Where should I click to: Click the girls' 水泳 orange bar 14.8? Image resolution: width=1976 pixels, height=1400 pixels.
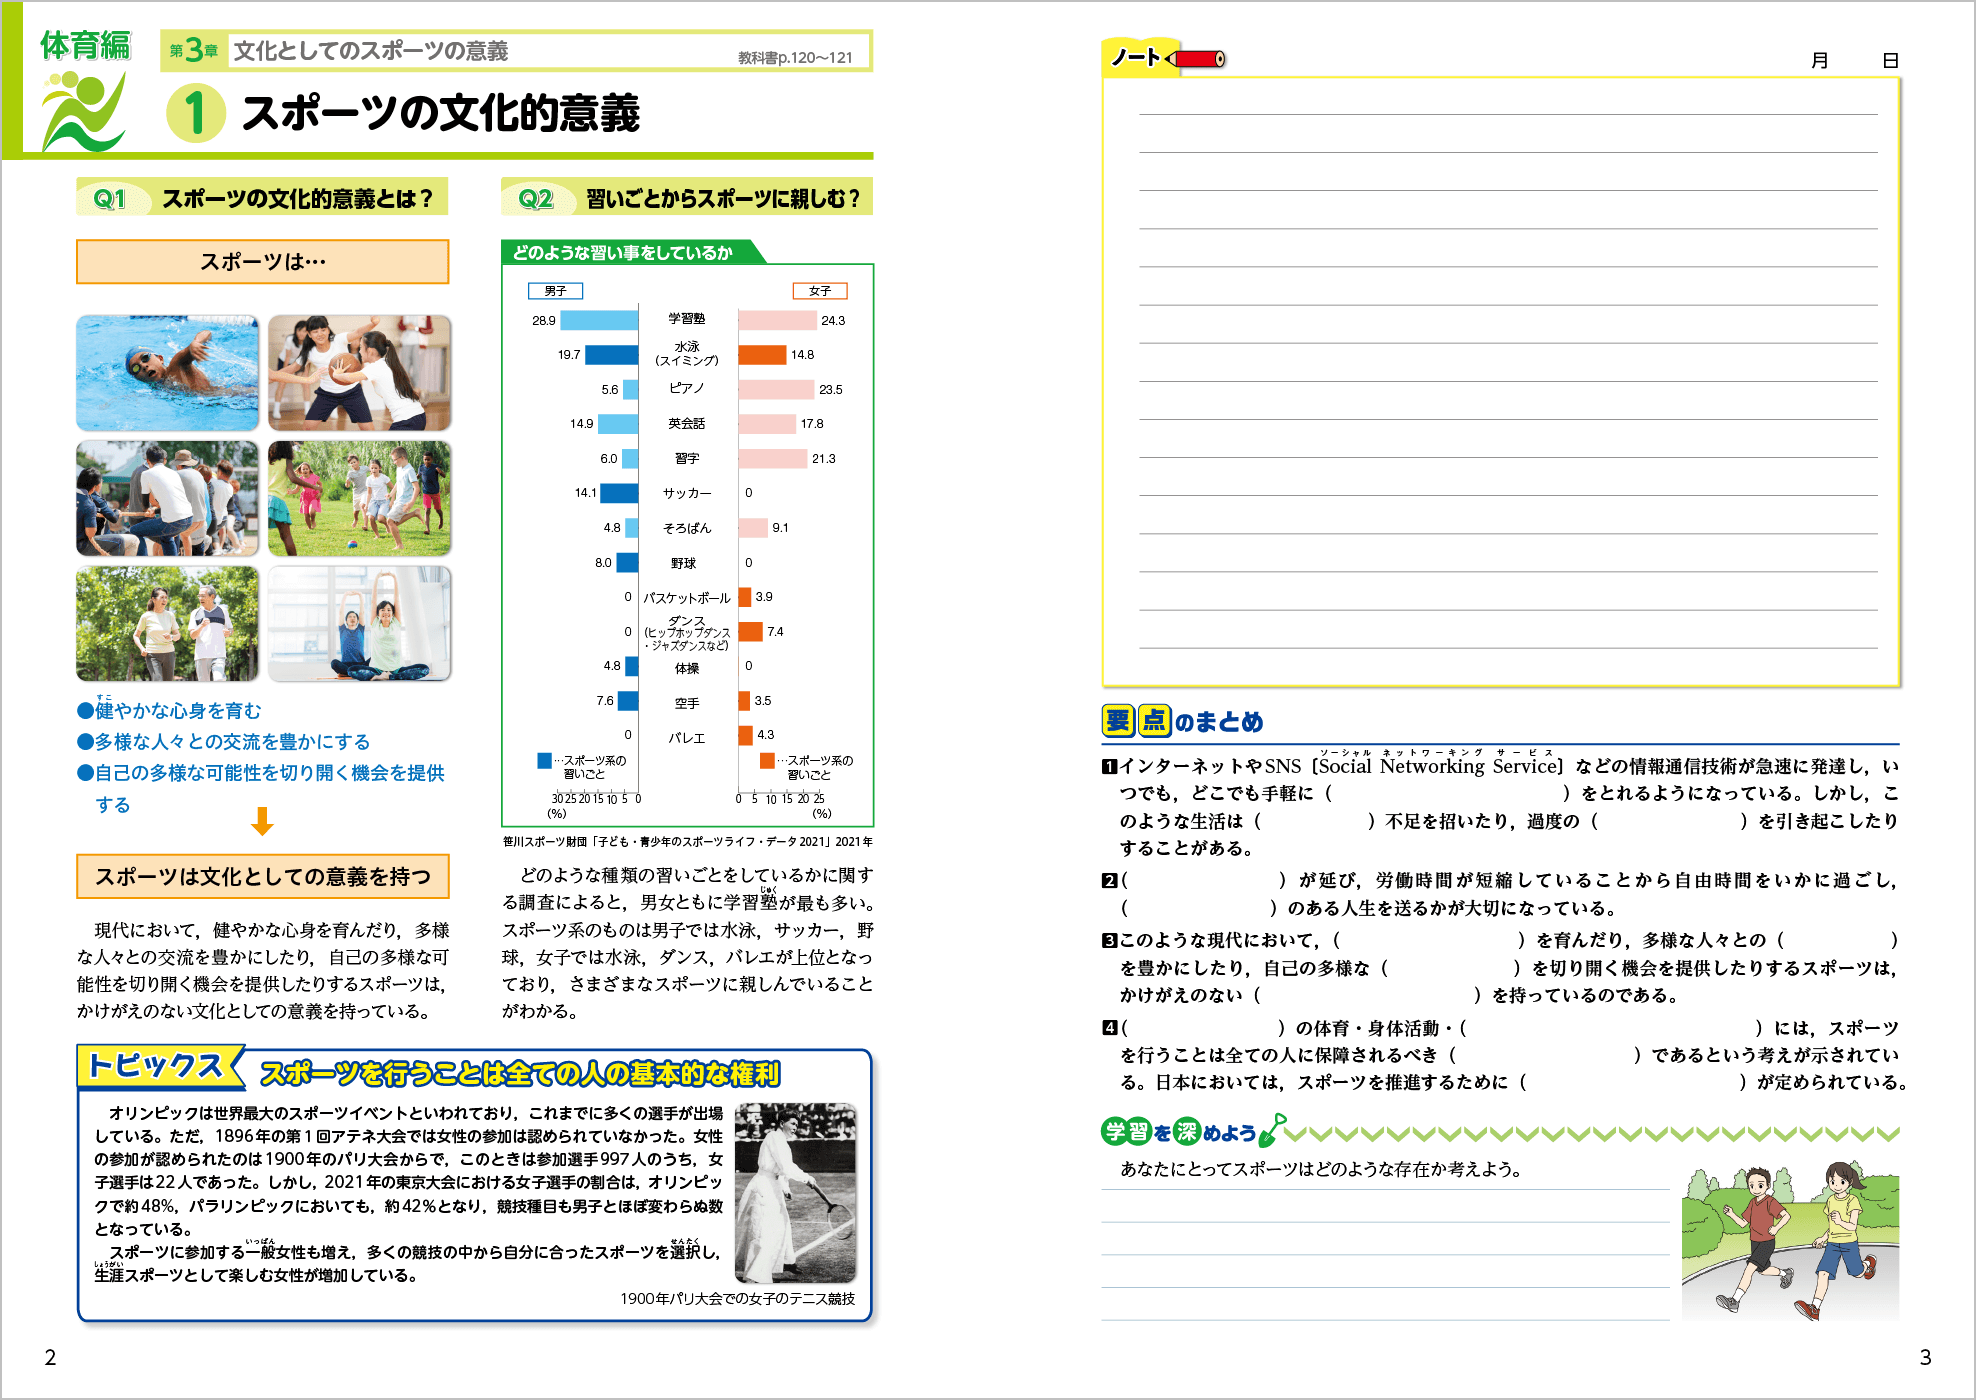762,355
